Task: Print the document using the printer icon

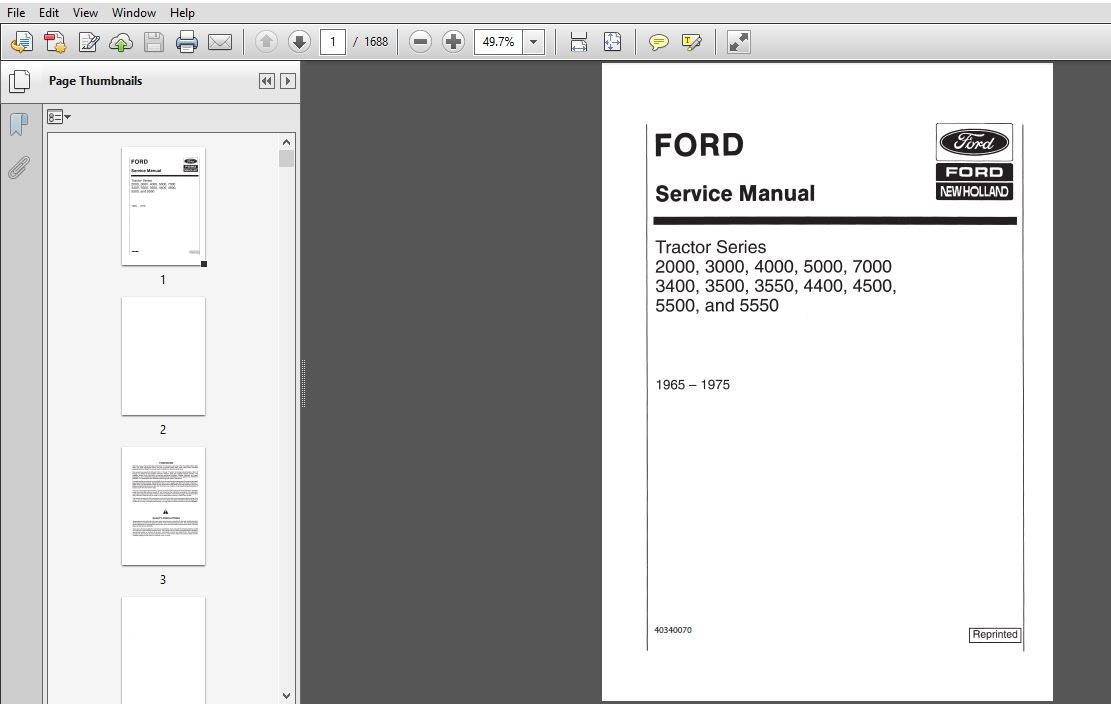Action: coord(186,42)
